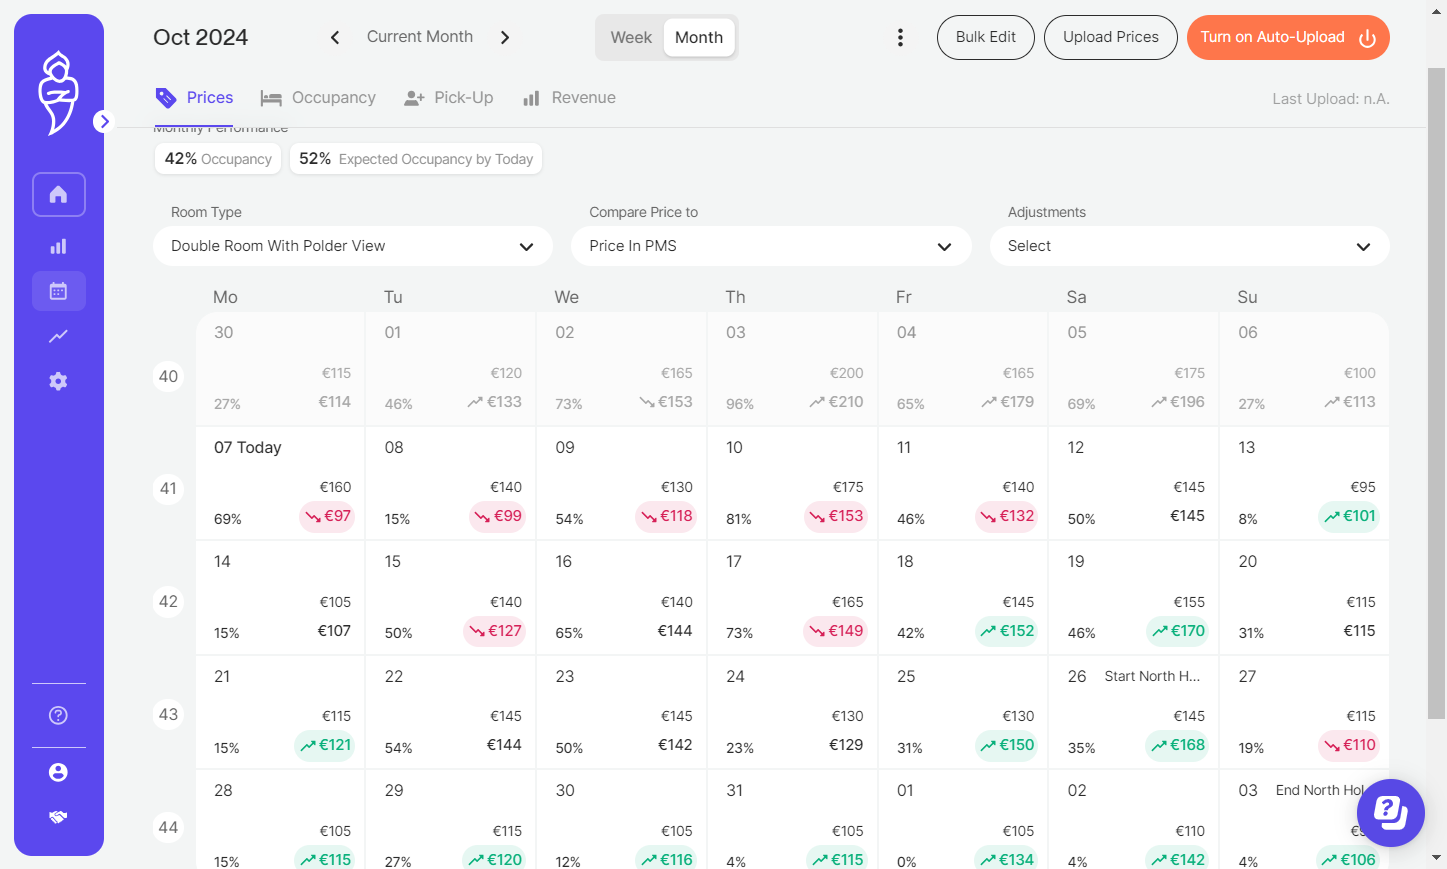Image resolution: width=1447 pixels, height=869 pixels.
Task: Select the Prices tab
Action: (195, 98)
